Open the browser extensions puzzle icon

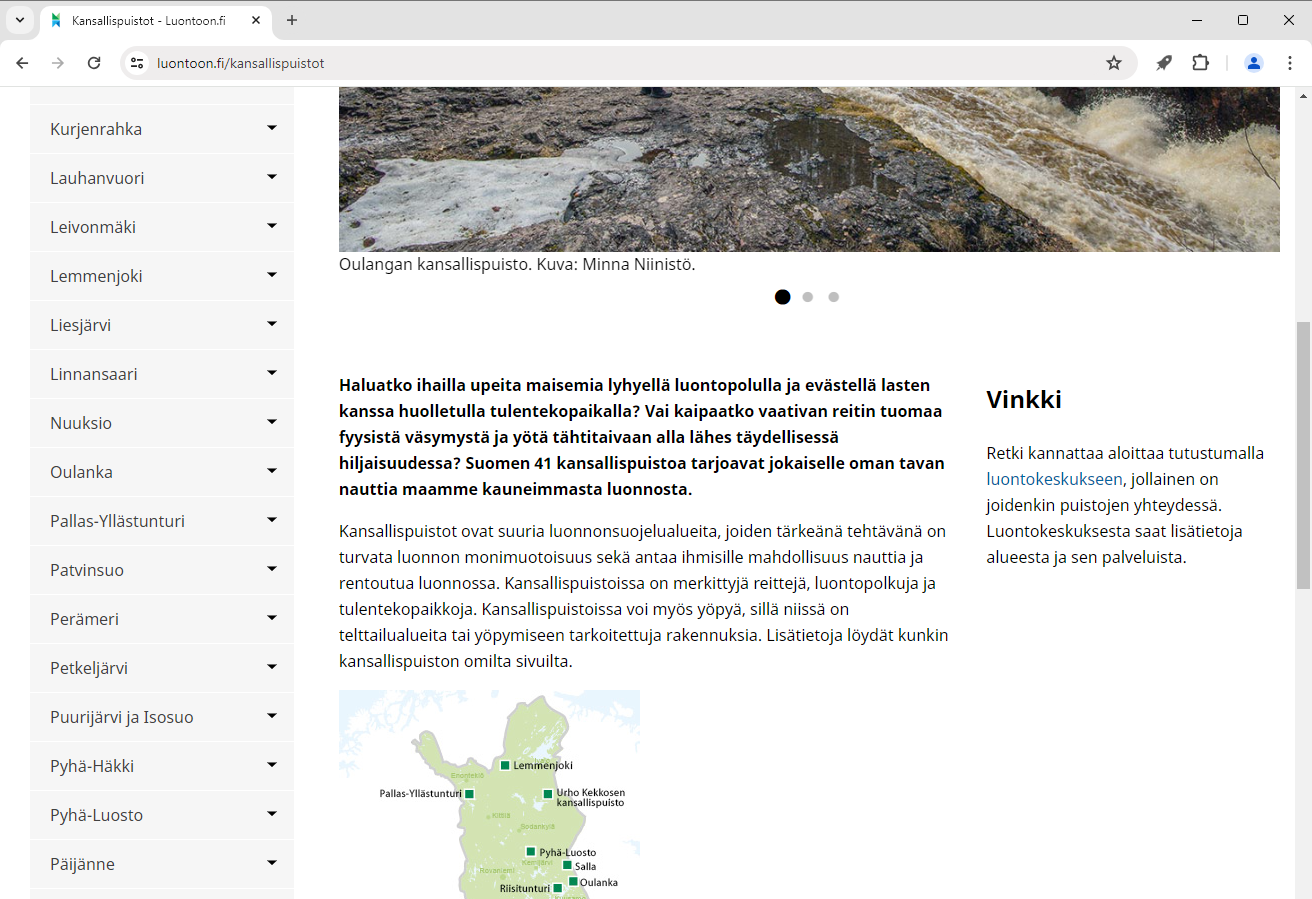(1200, 63)
